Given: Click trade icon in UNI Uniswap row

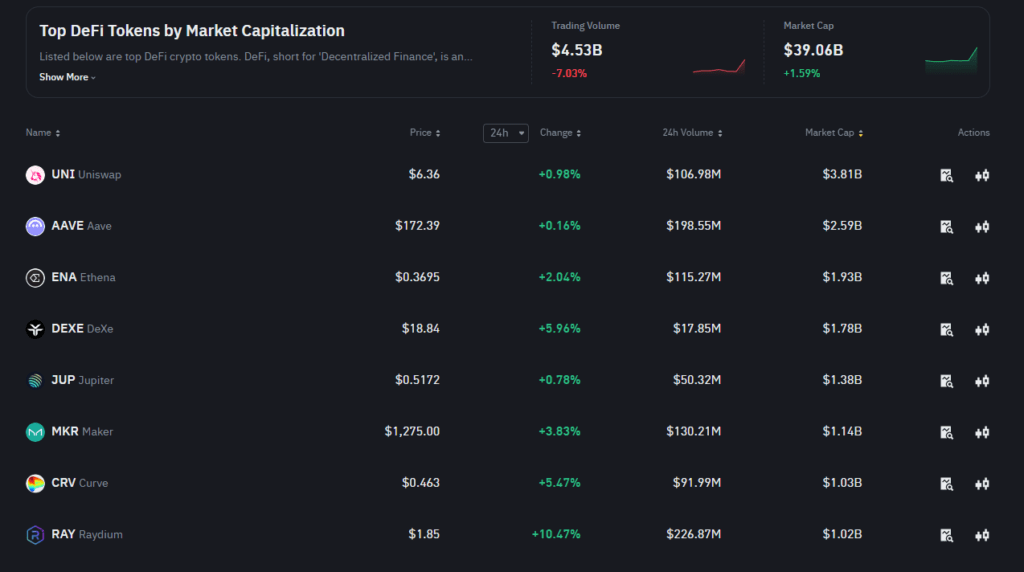Looking at the screenshot, I should [x=982, y=175].
